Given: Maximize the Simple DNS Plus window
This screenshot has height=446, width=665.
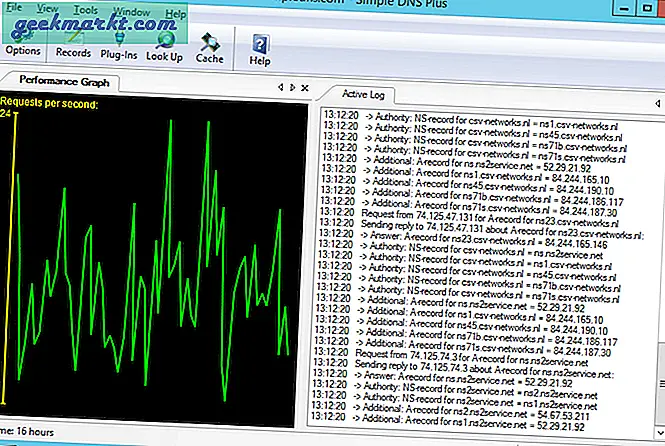Looking at the screenshot, I should (647, 8).
